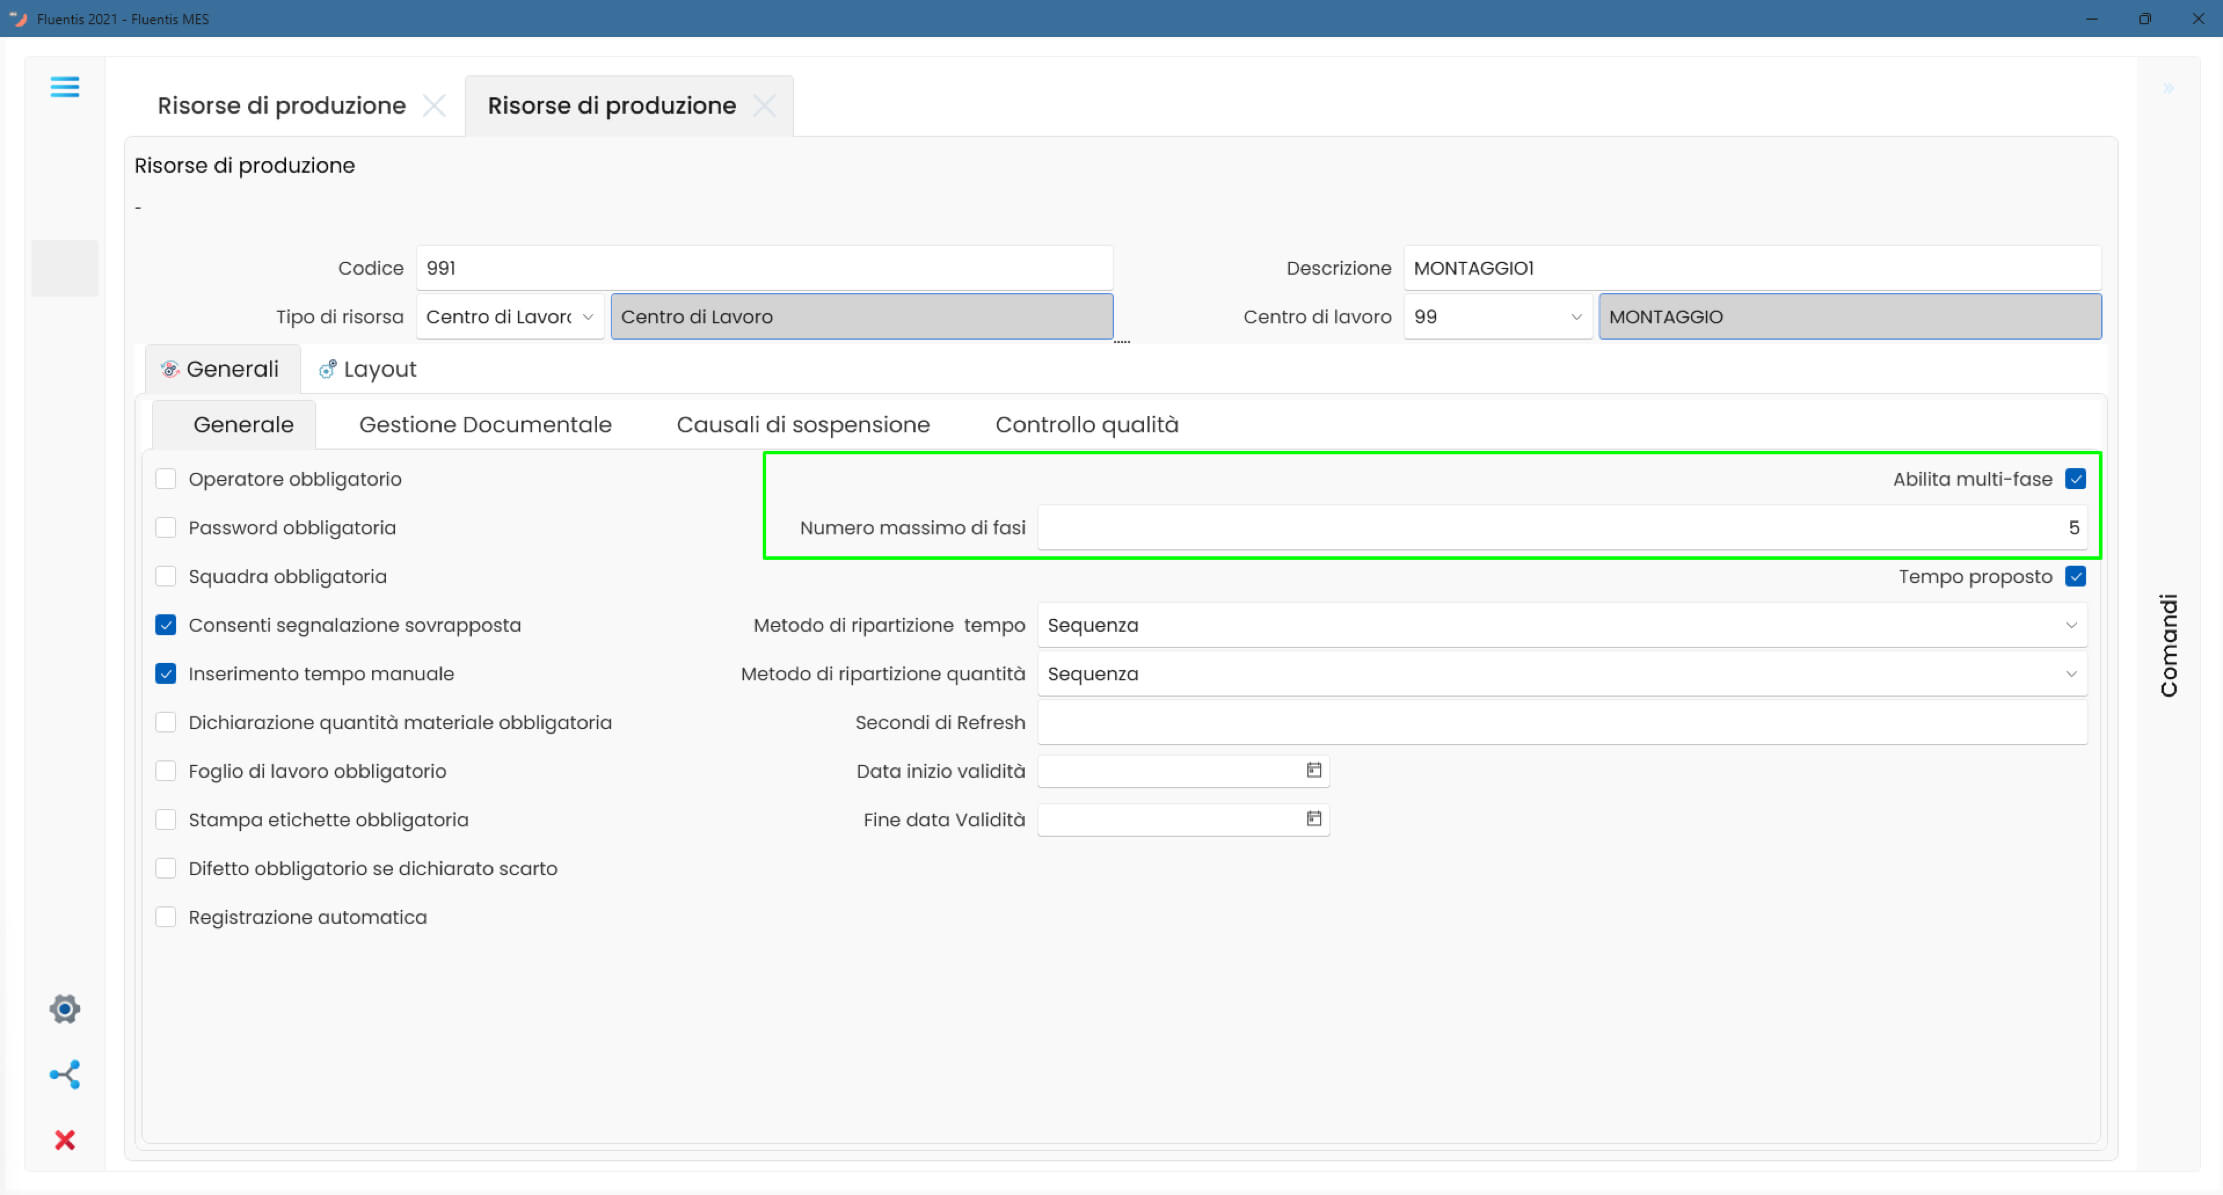This screenshot has width=2223, height=1195.
Task: Click Numero massimo di fasi field
Action: 1562,528
